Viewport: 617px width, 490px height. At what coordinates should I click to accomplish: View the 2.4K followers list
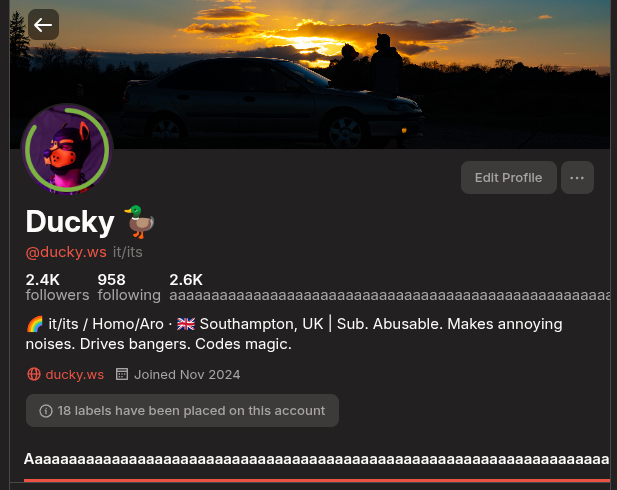tap(57, 287)
